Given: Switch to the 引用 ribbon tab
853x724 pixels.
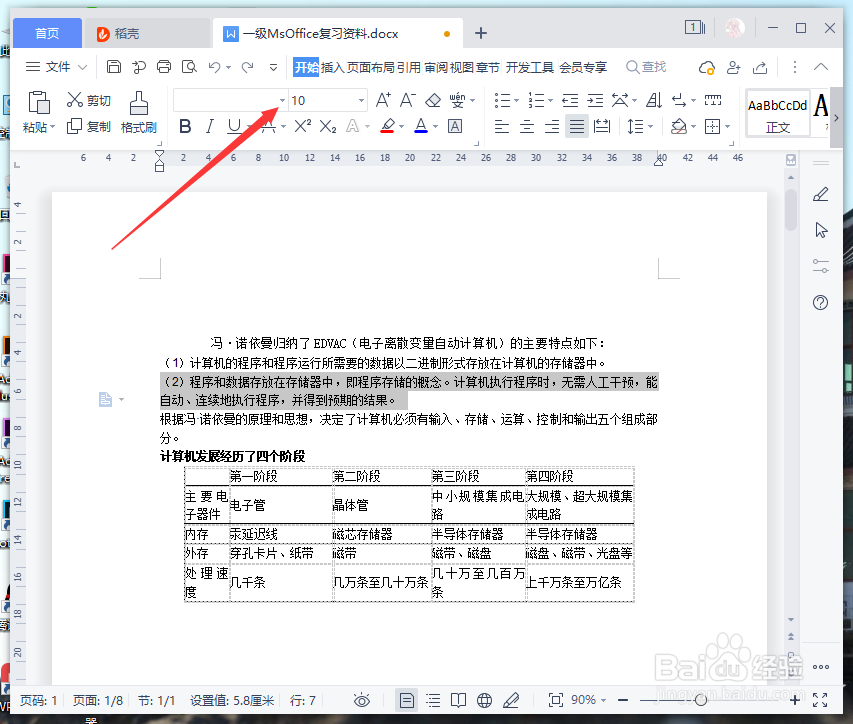Looking at the screenshot, I should (x=409, y=67).
